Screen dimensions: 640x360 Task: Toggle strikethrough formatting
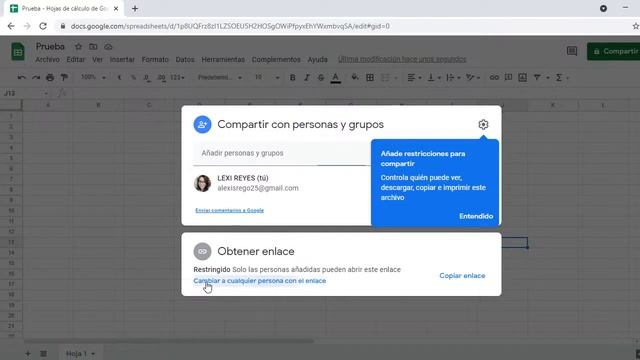coord(321,78)
